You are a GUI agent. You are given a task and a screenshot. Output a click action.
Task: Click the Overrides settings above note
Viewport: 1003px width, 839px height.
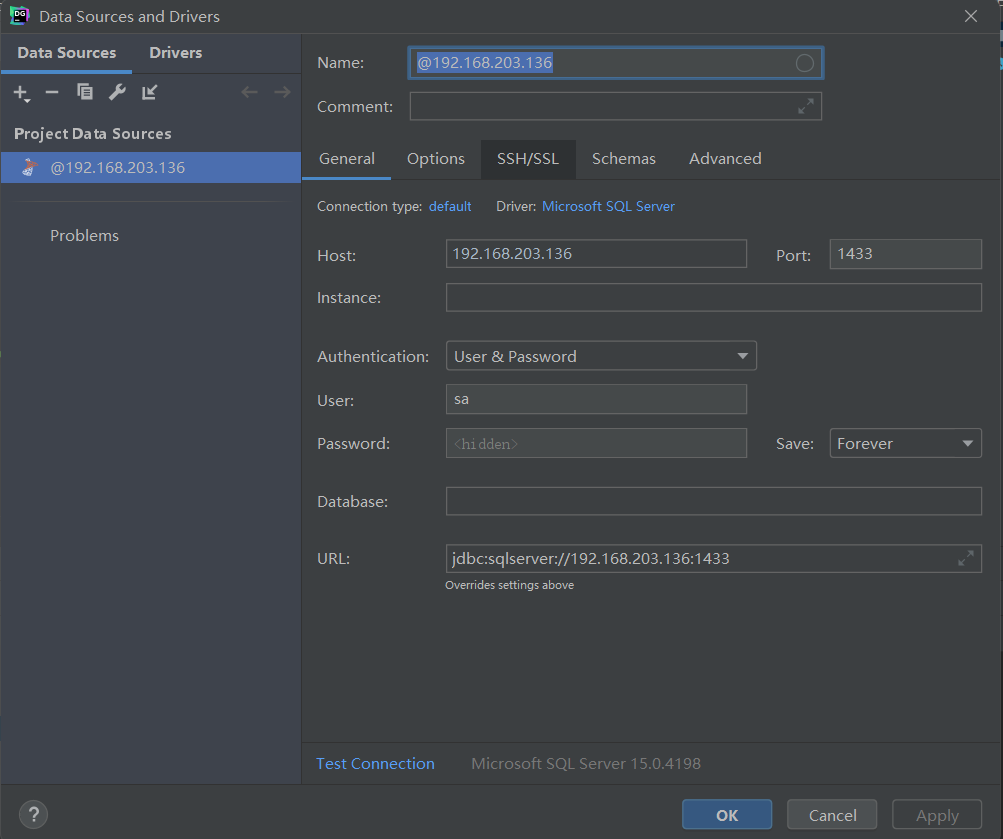[509, 585]
